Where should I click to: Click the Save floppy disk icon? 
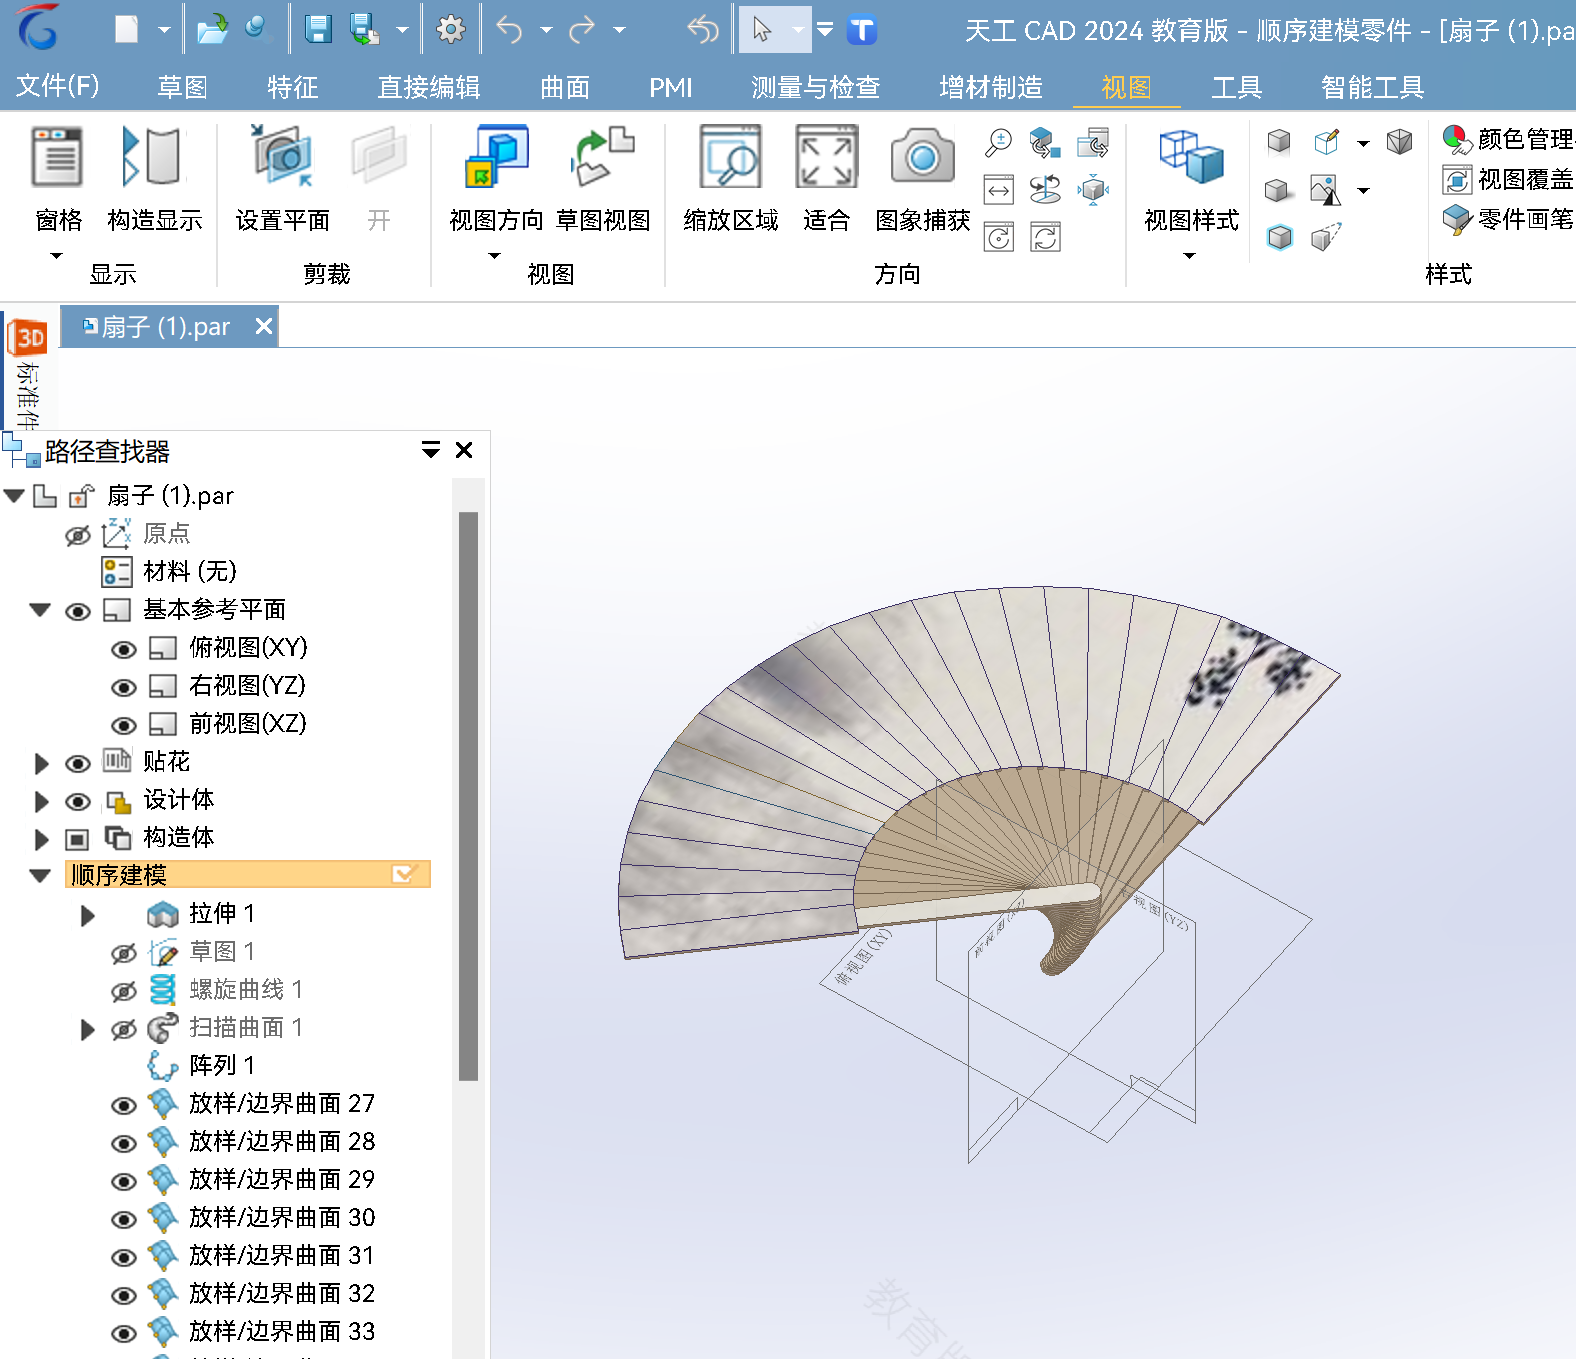pyautogui.click(x=318, y=30)
